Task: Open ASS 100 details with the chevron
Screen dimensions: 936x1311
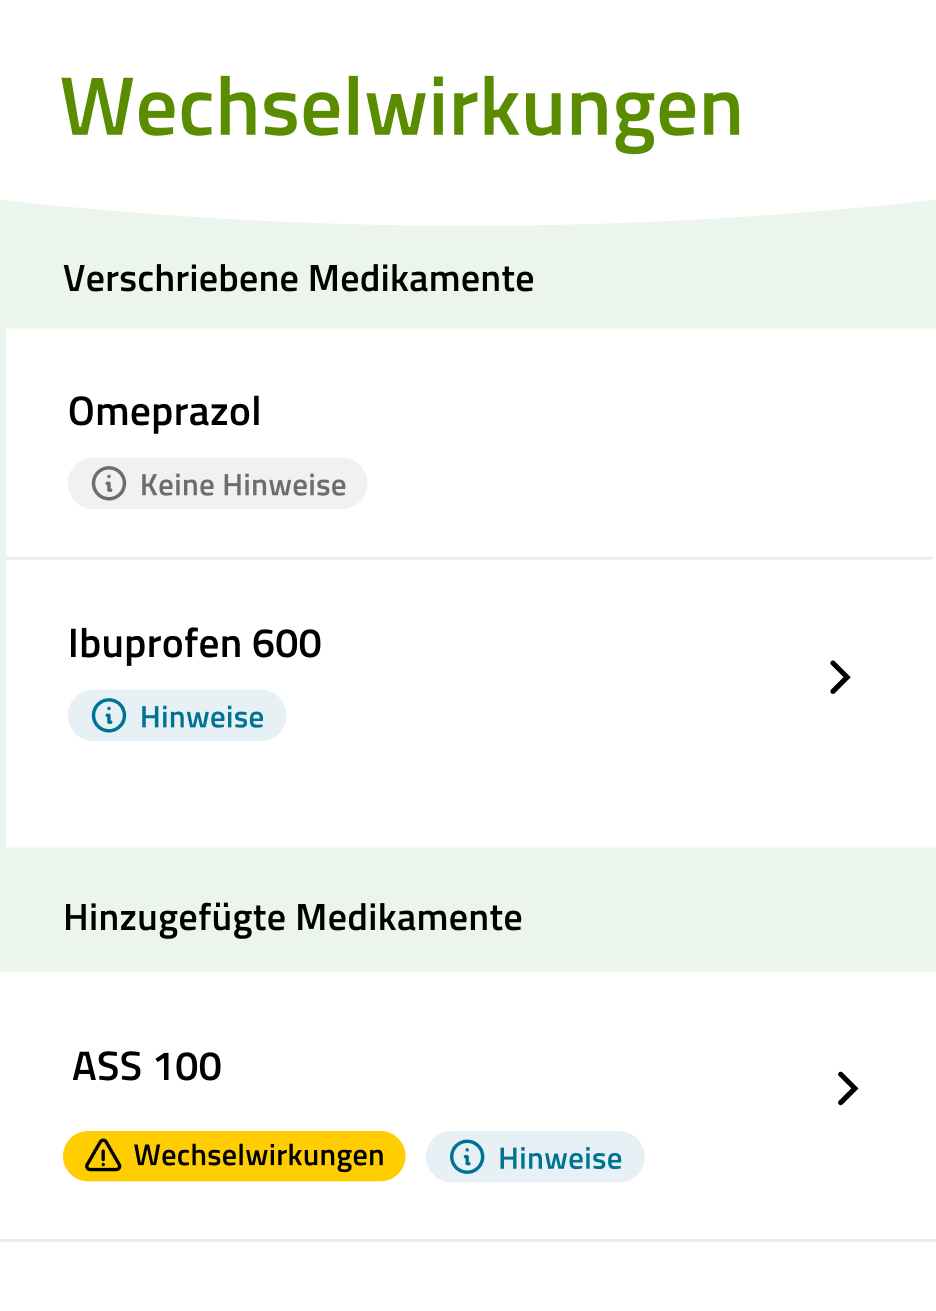Action: pyautogui.click(x=847, y=1088)
